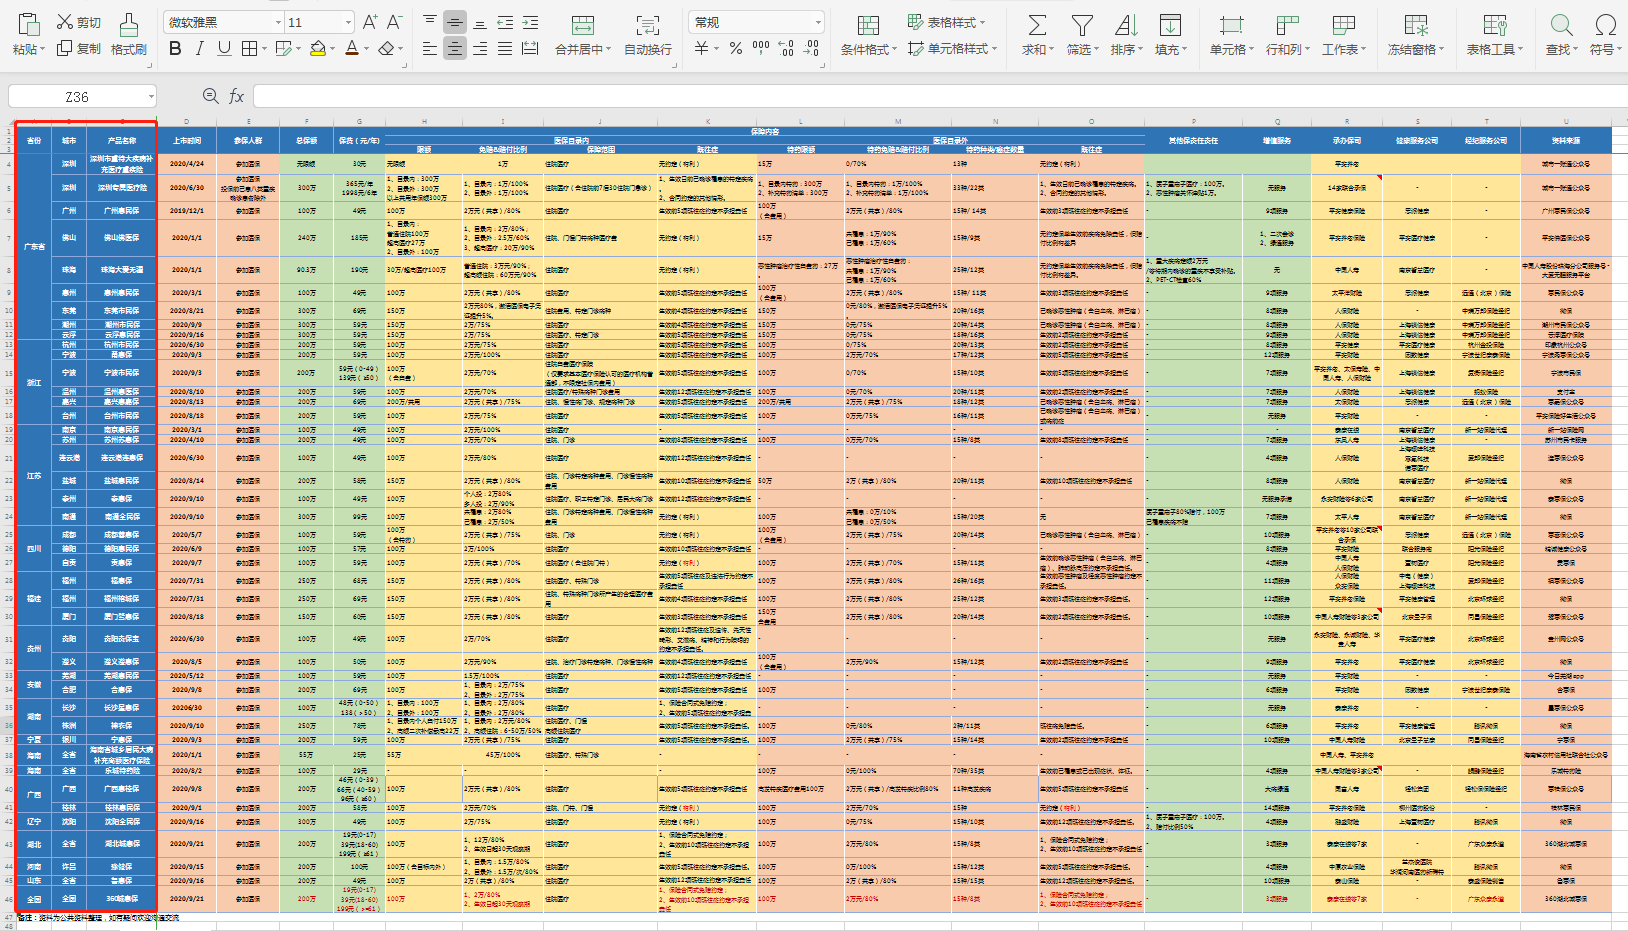This screenshot has width=1628, height=931.
Task: Click the Fill (填充) icon
Action: 1170,25
